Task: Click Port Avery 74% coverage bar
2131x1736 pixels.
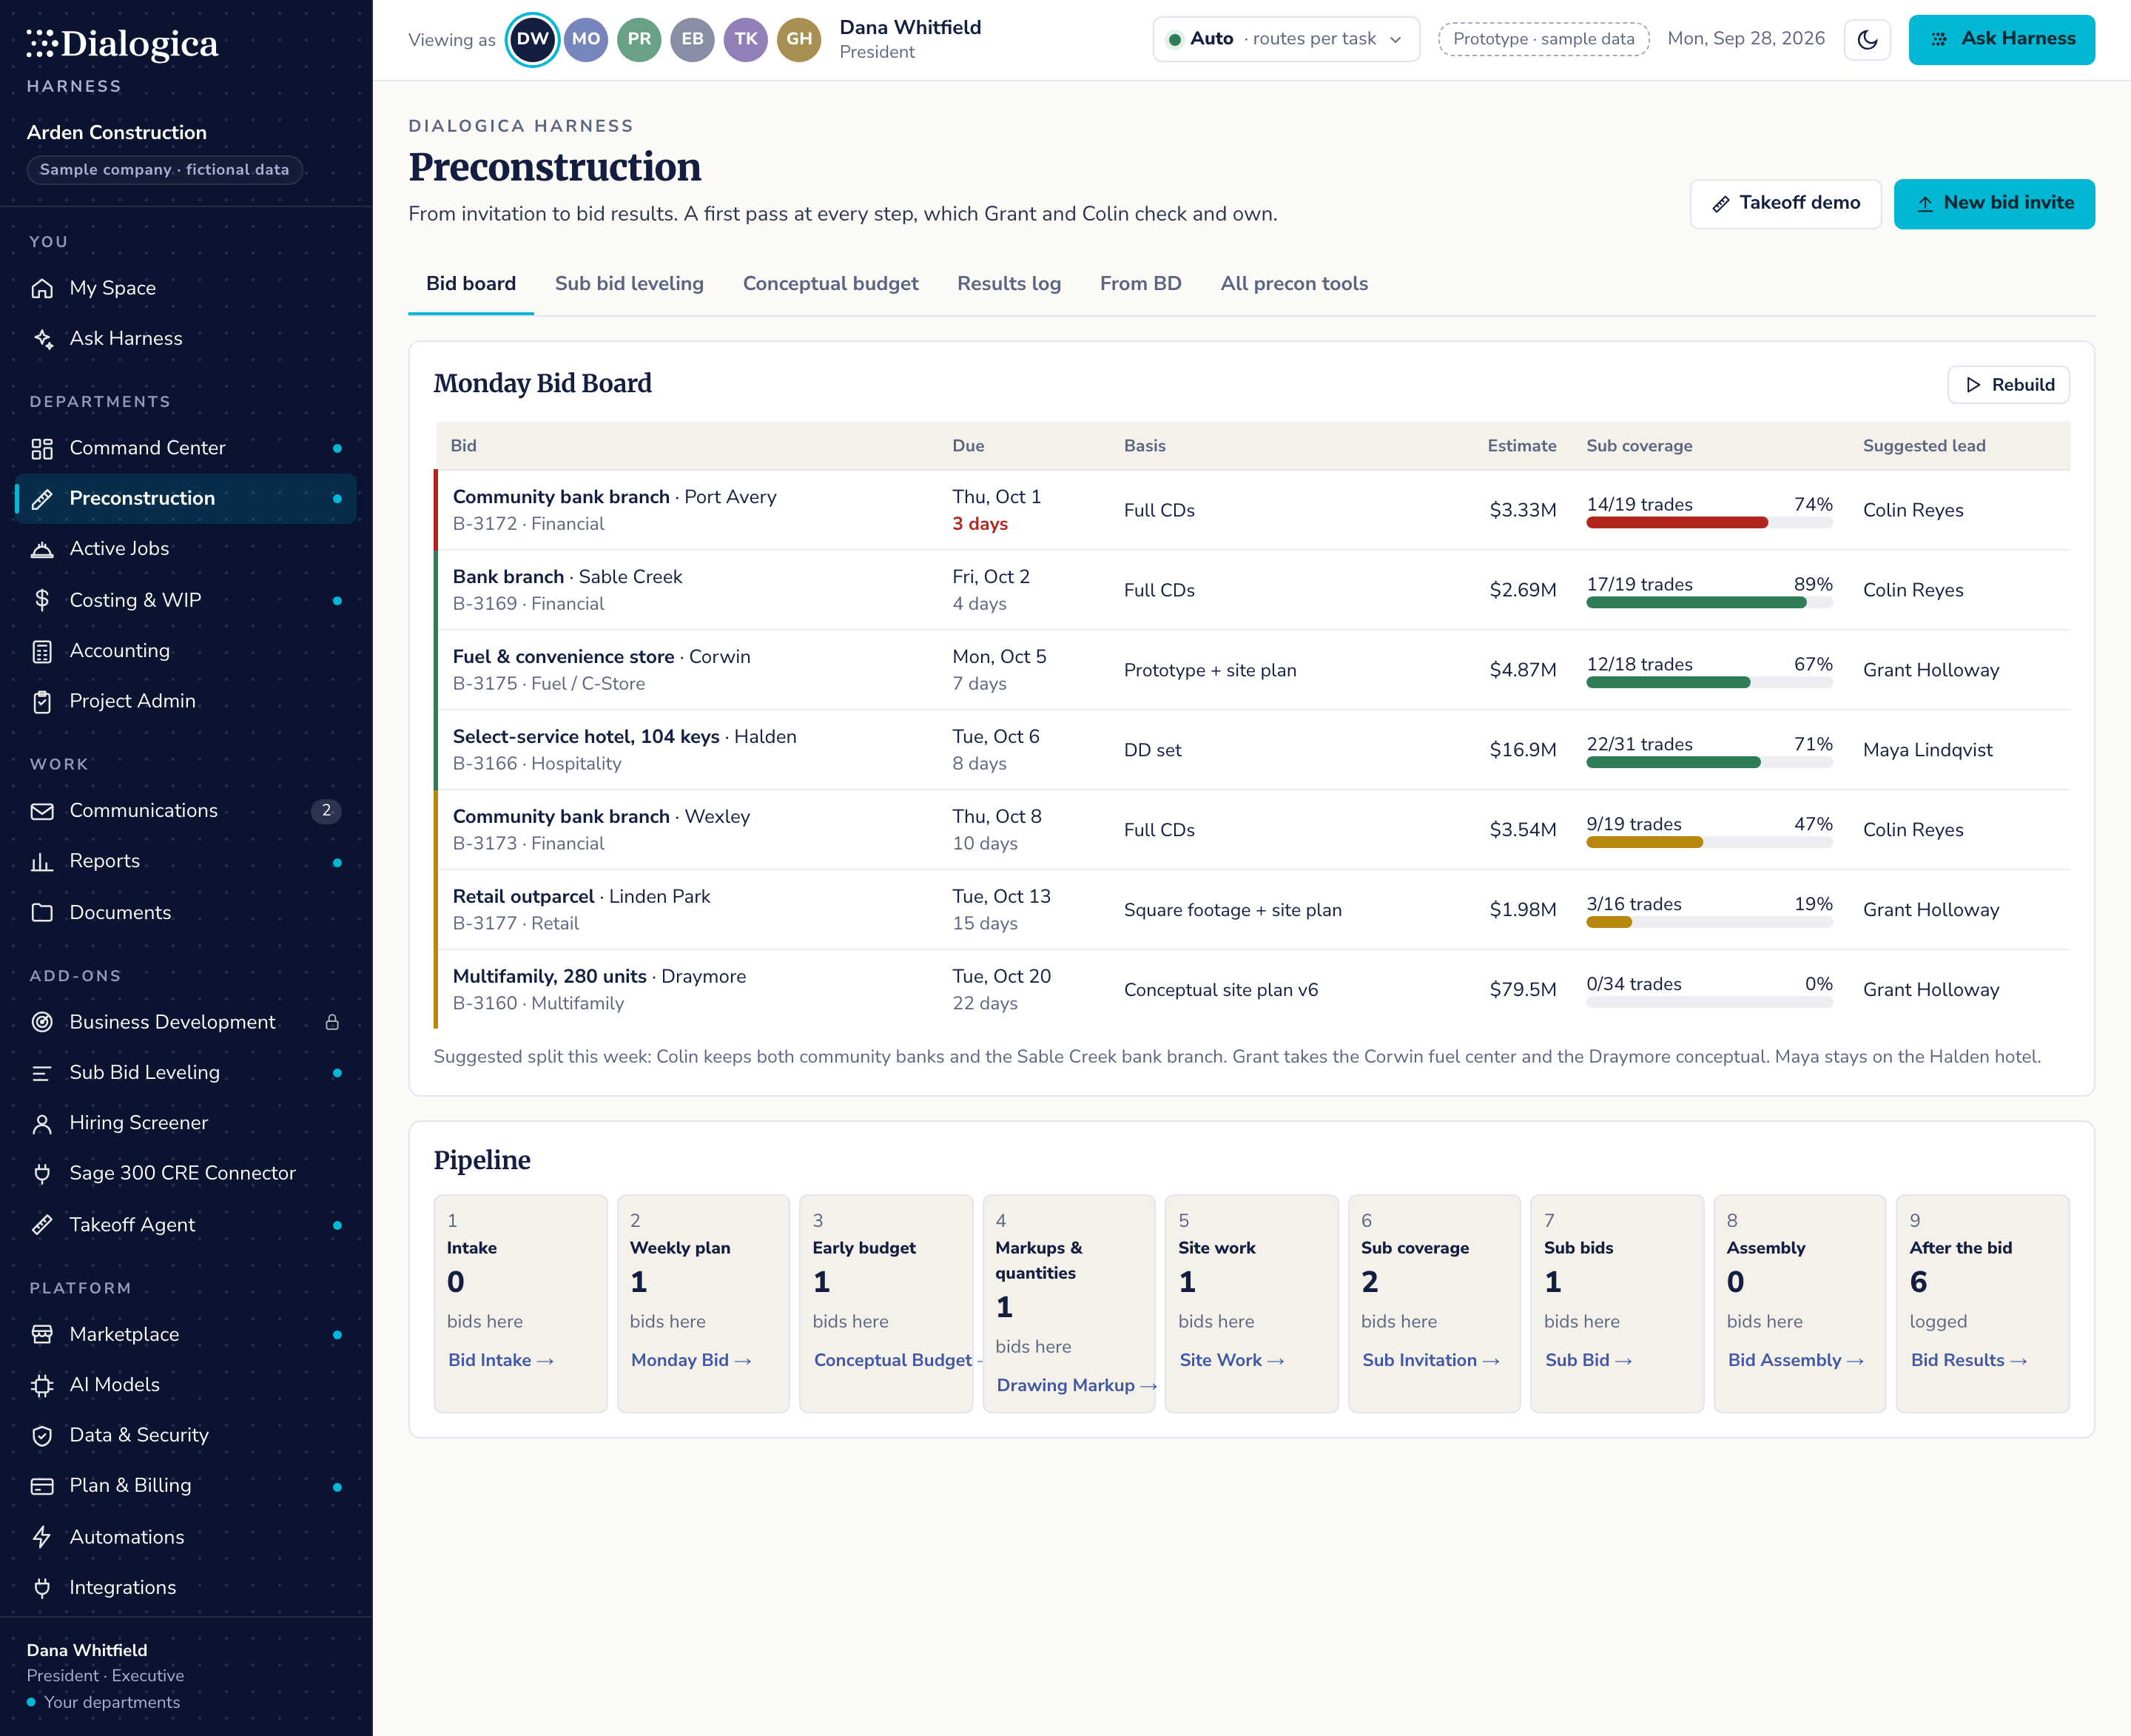Action: [x=1709, y=523]
